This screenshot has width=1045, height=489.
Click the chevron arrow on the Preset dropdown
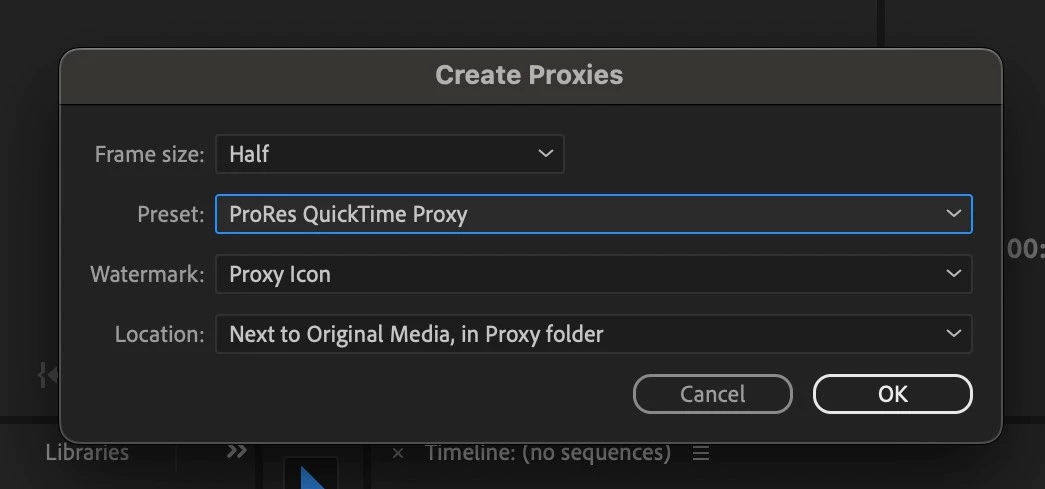(x=954, y=214)
